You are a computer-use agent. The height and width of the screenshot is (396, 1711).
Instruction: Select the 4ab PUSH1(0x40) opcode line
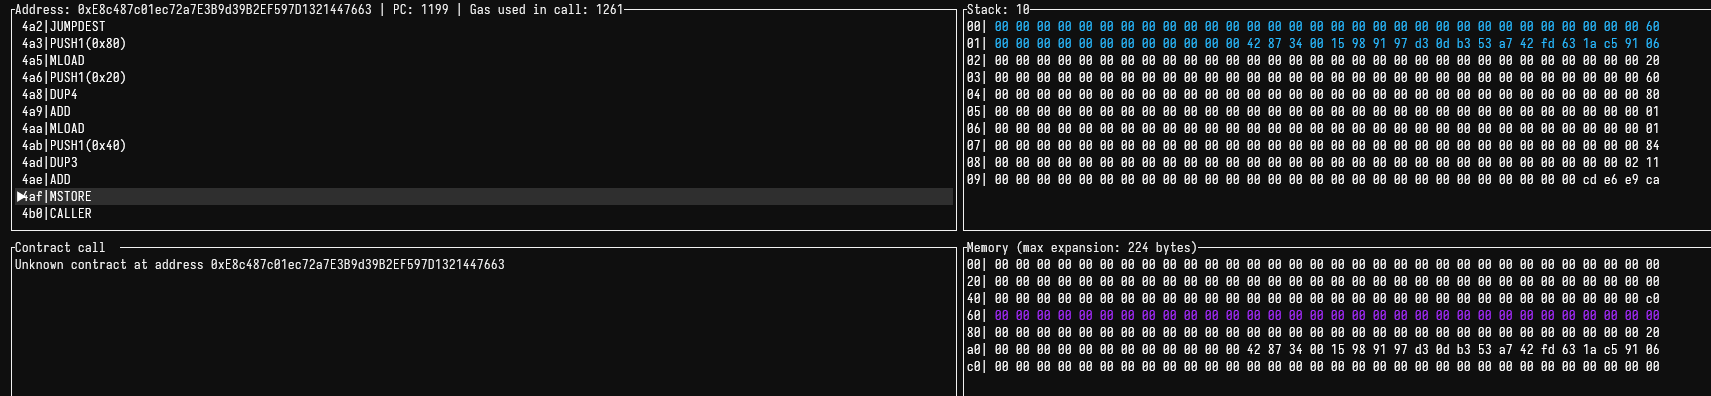(74, 146)
